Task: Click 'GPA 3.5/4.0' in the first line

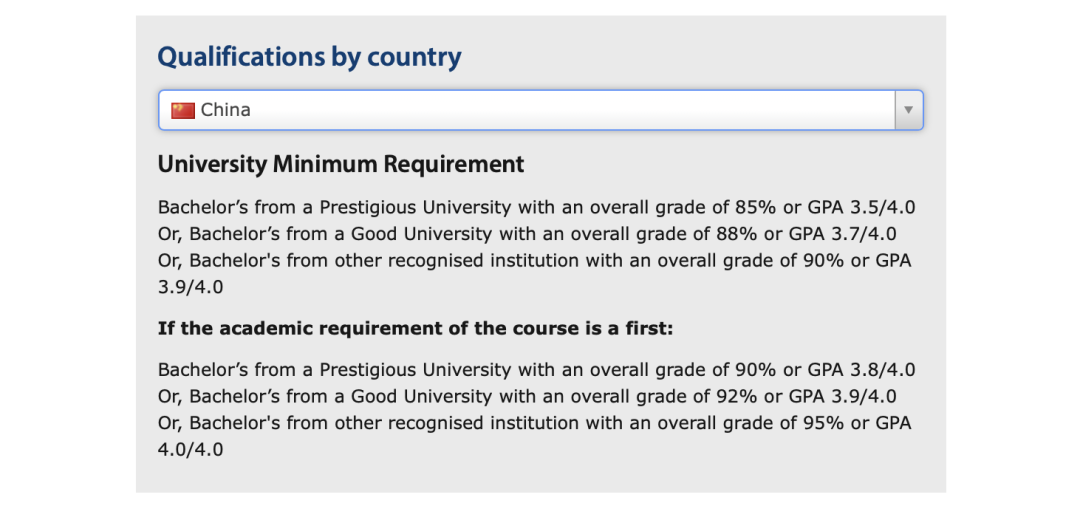Action: point(859,207)
